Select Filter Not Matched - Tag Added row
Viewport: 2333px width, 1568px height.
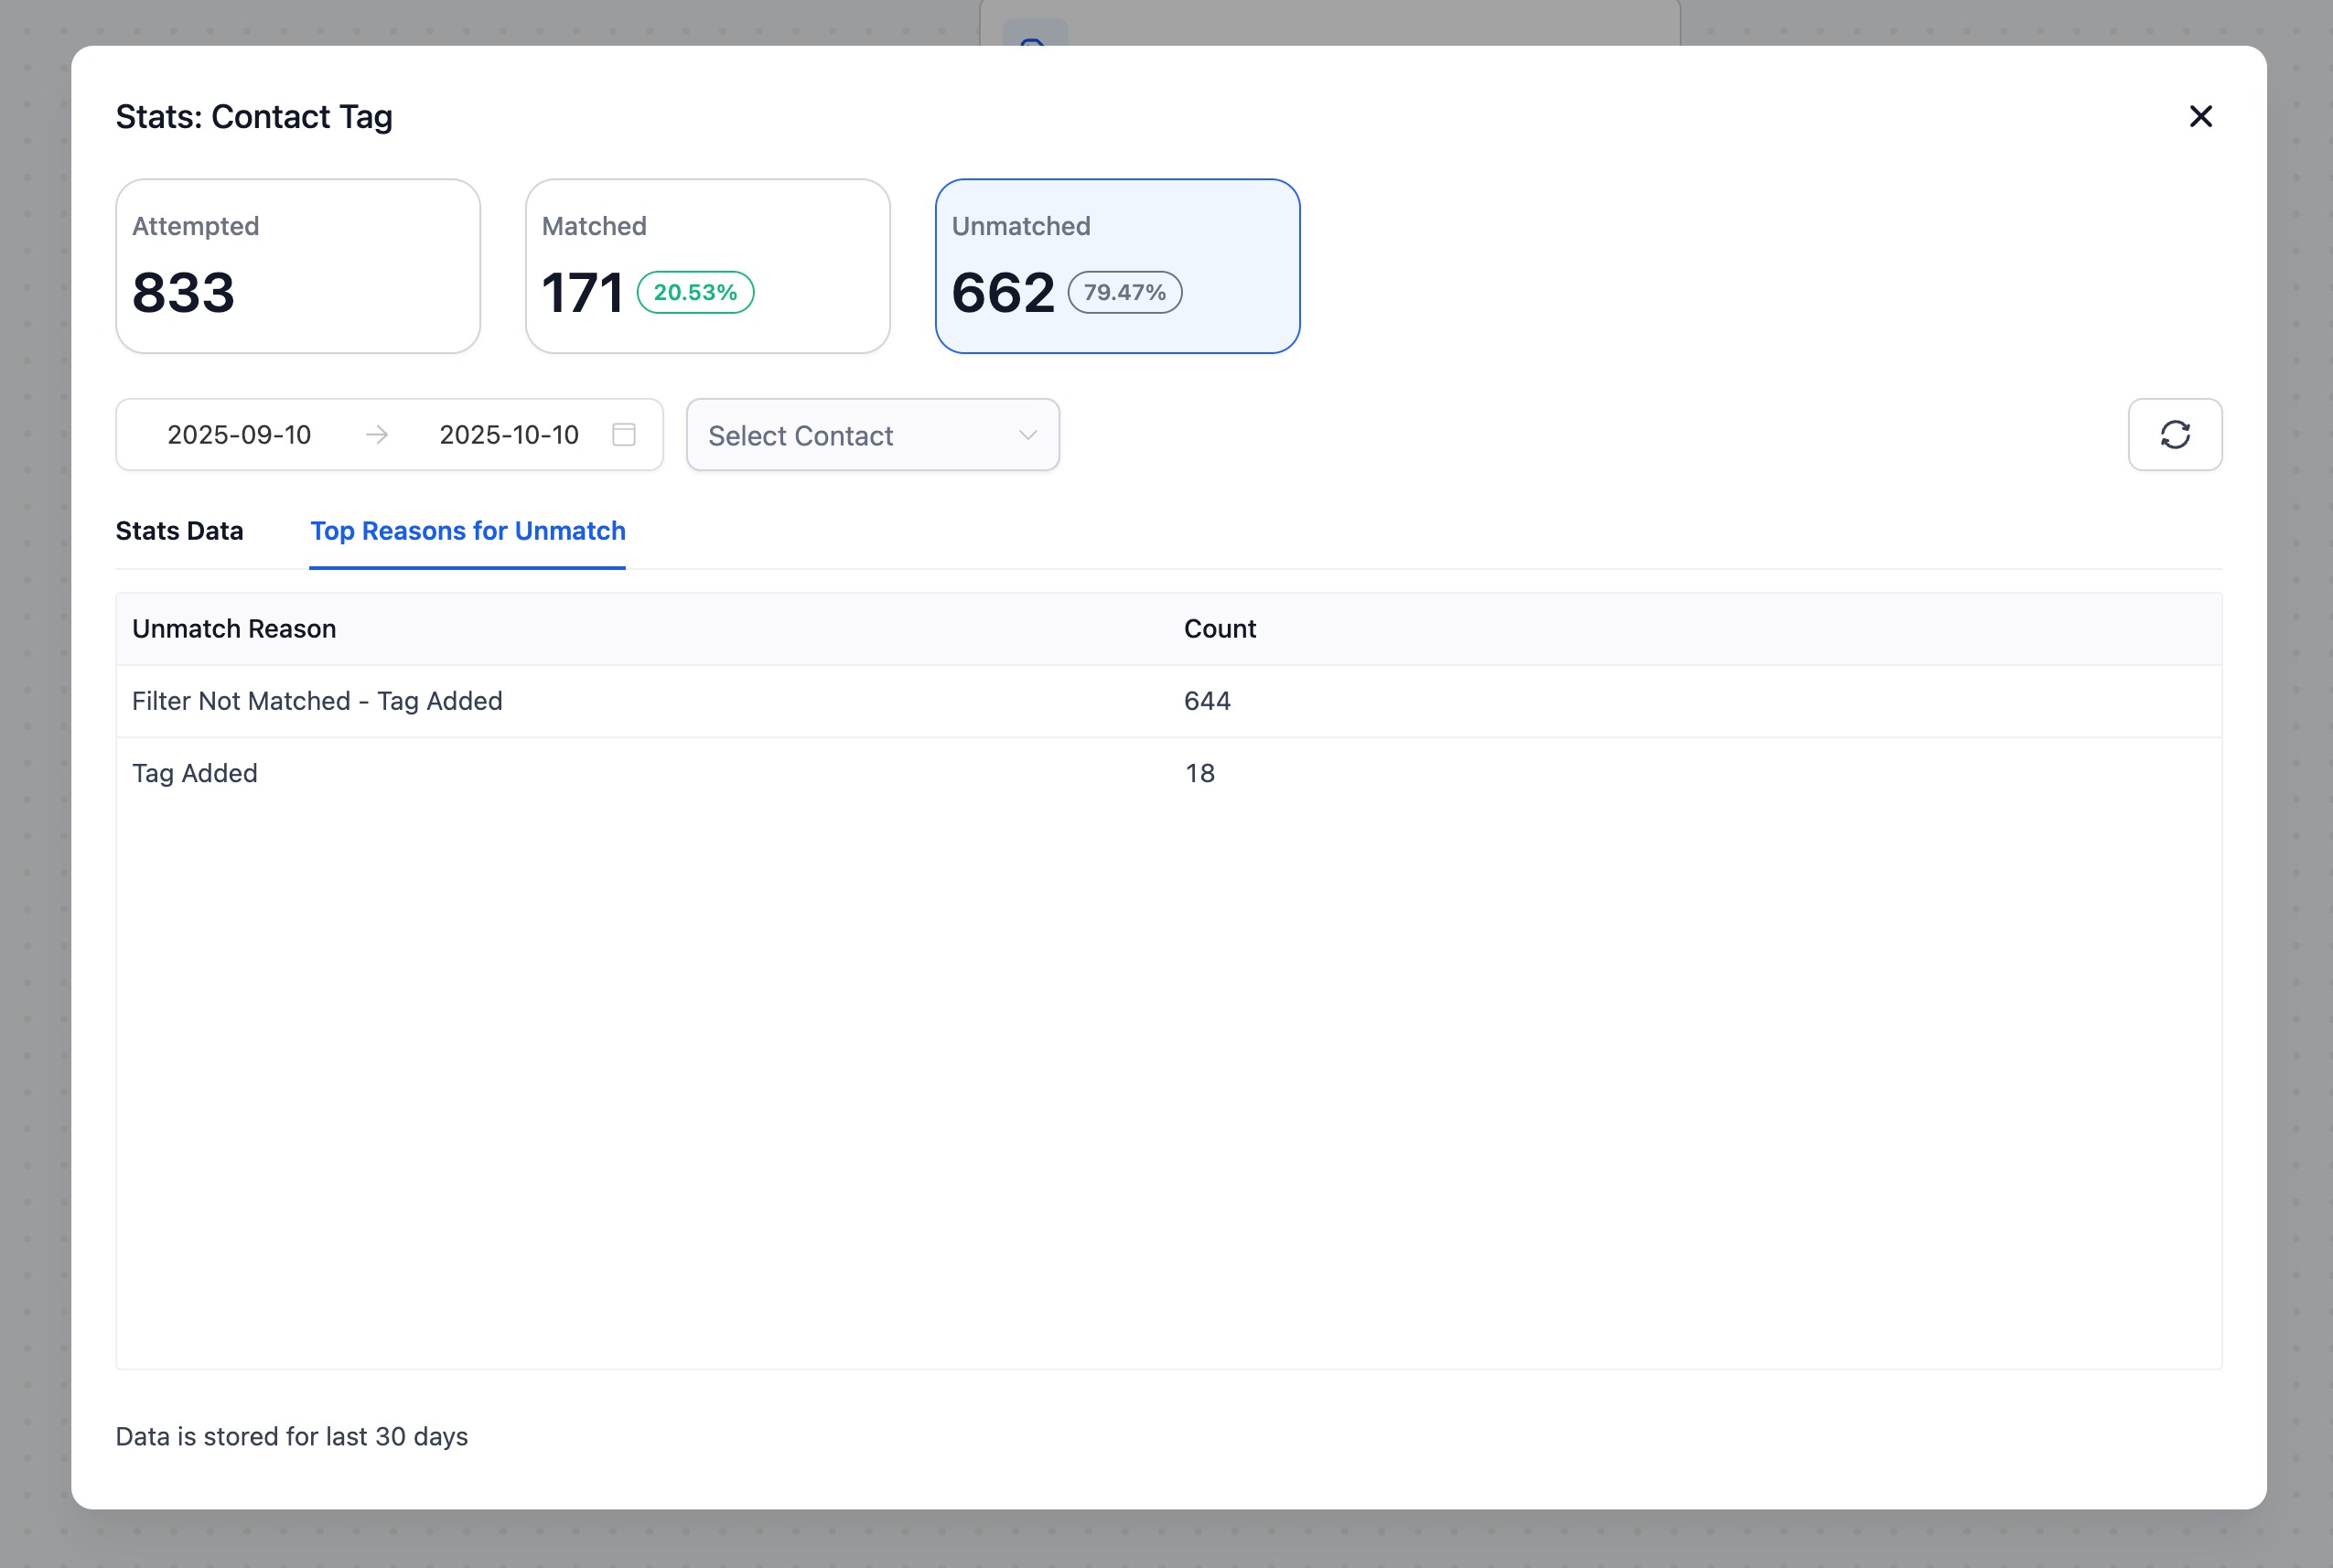(x=317, y=701)
